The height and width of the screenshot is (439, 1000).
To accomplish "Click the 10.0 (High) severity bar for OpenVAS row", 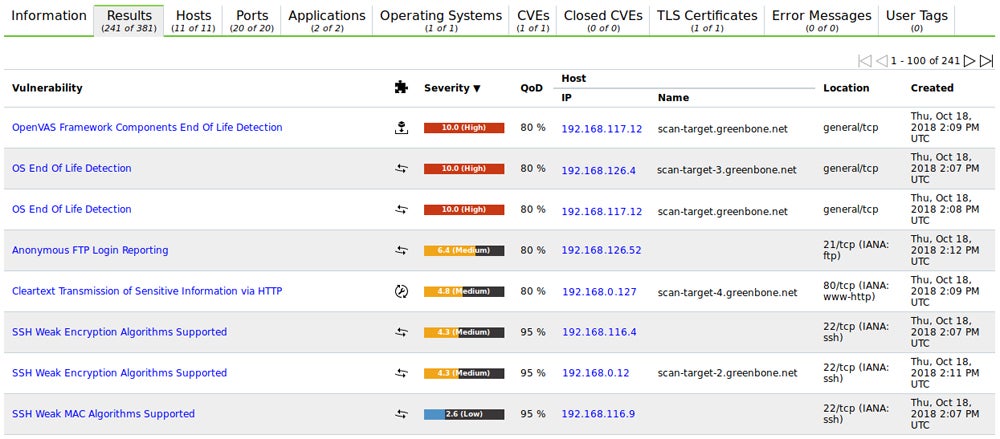I will click(x=463, y=128).
